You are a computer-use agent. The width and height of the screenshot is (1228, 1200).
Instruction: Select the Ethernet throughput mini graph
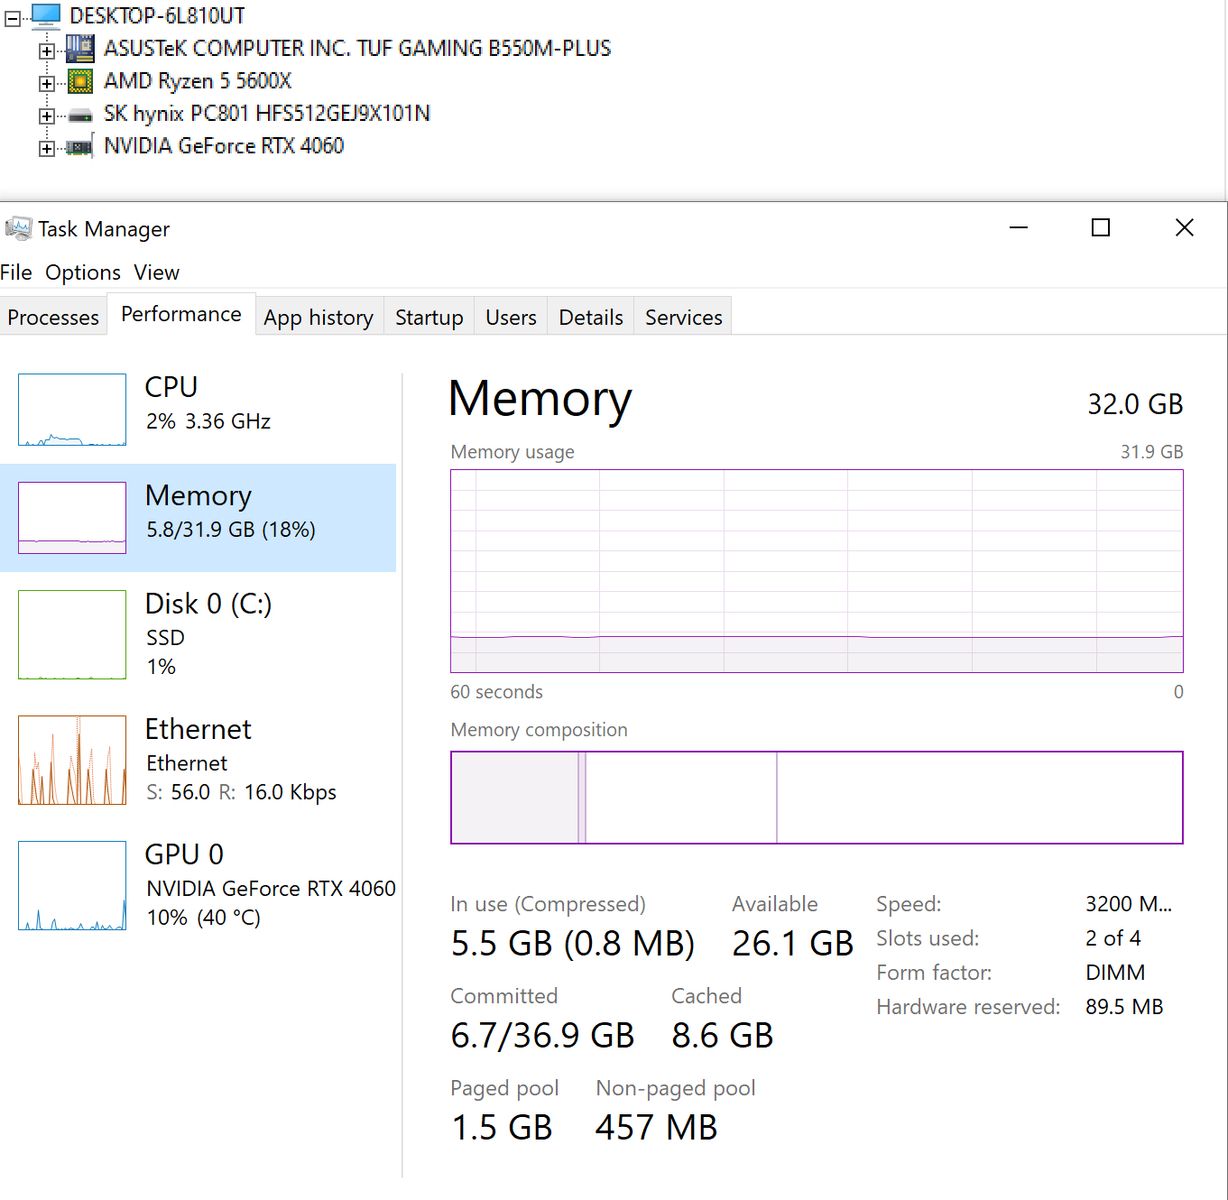(x=72, y=760)
